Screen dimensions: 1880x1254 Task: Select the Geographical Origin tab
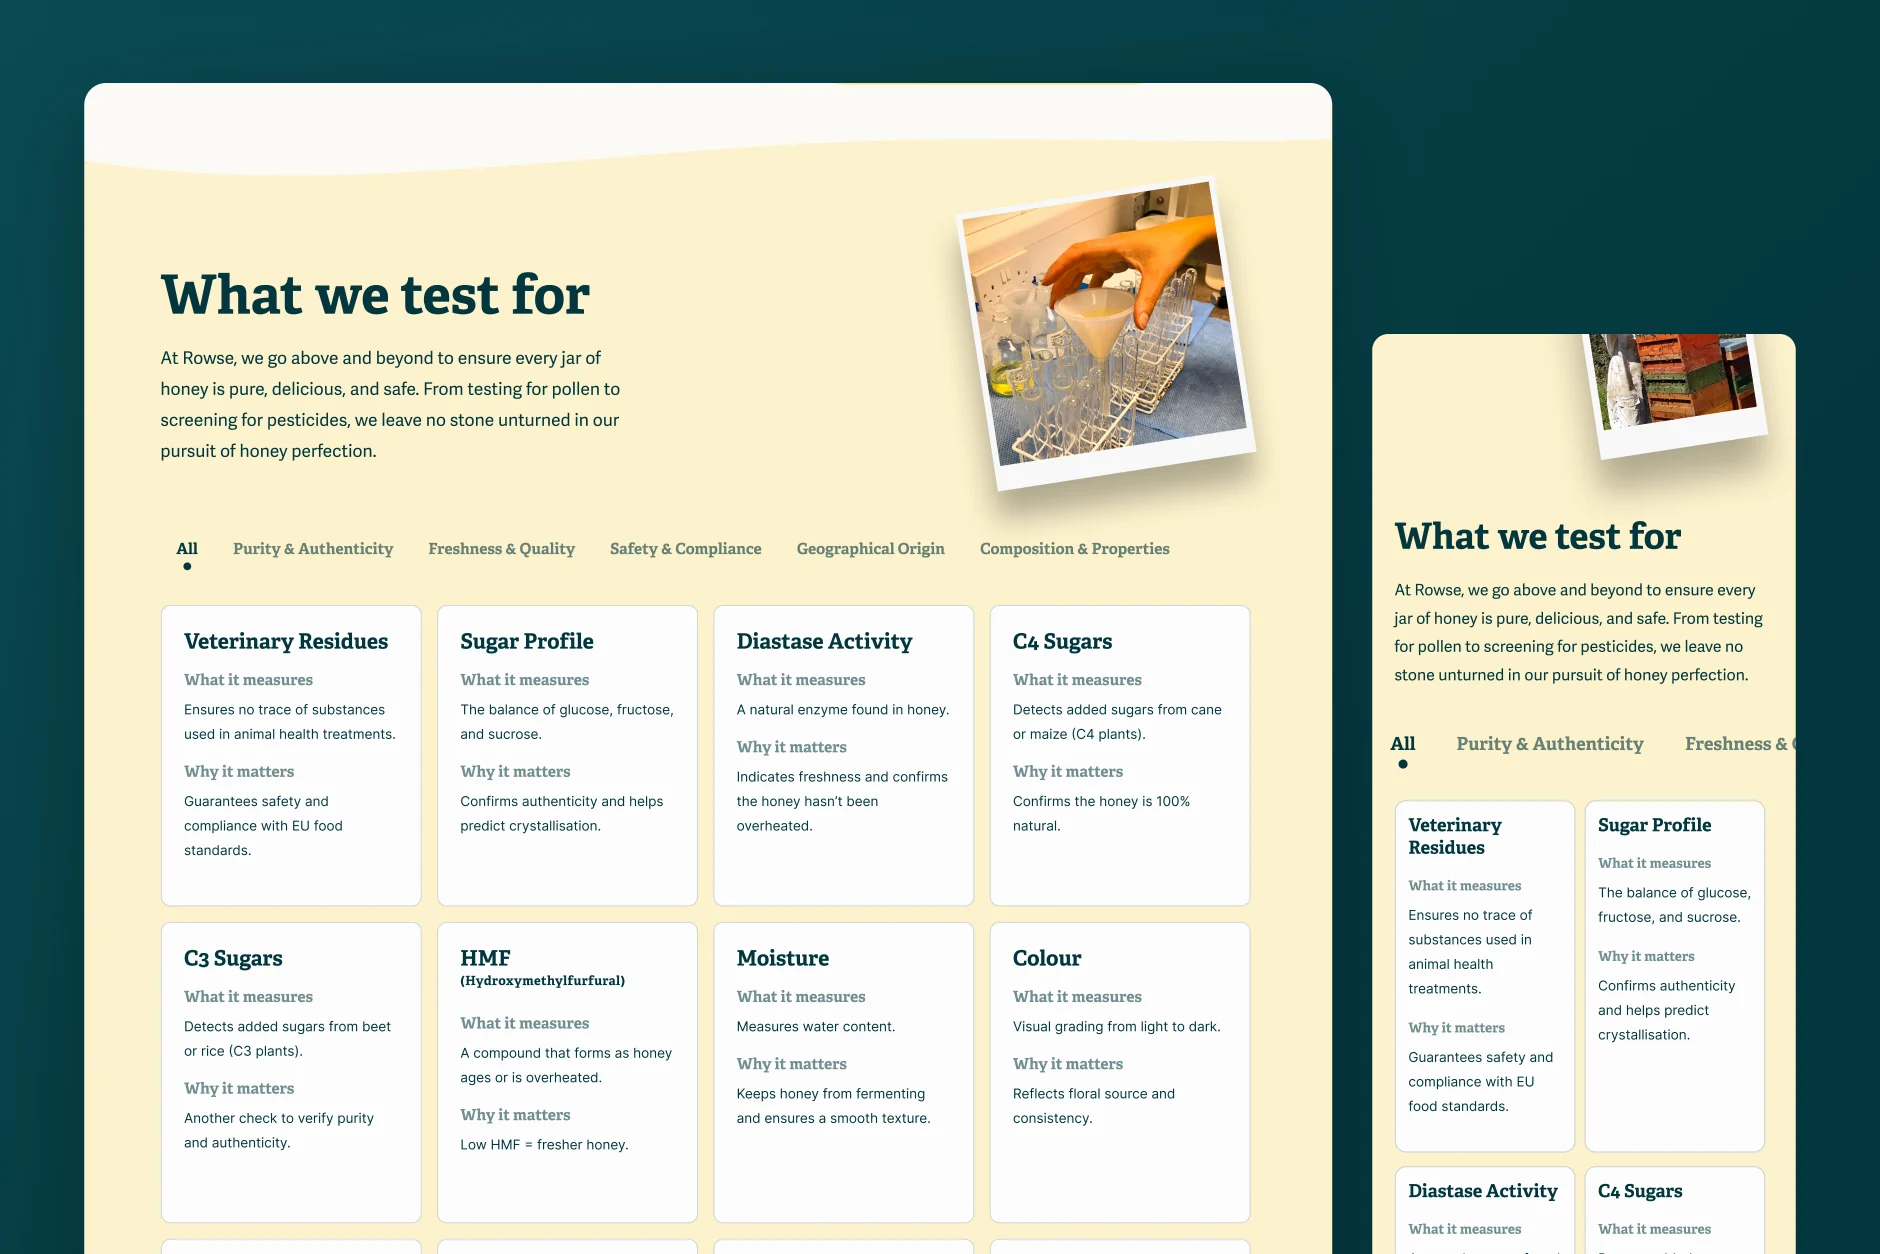870,549
